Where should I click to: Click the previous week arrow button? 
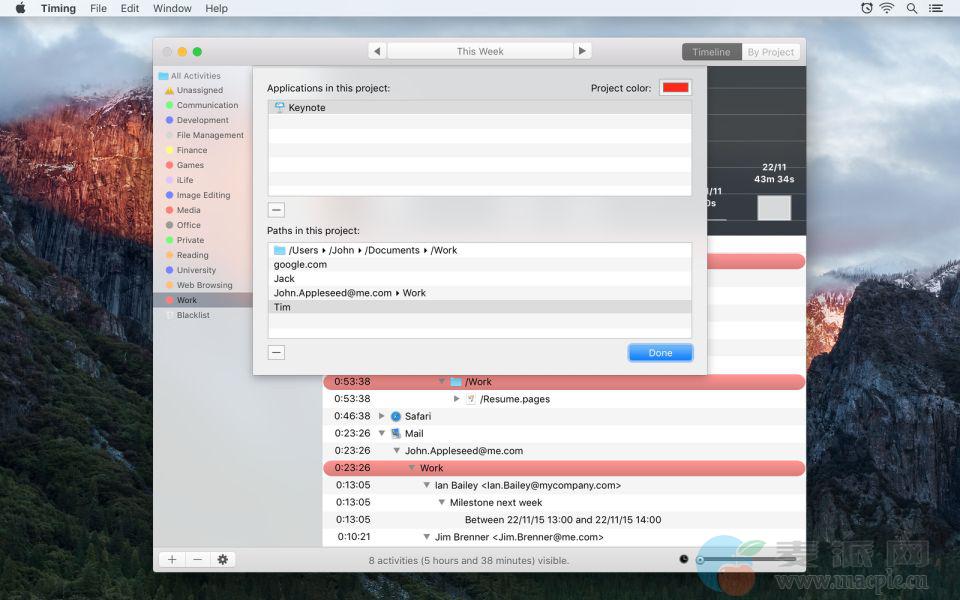(x=377, y=51)
